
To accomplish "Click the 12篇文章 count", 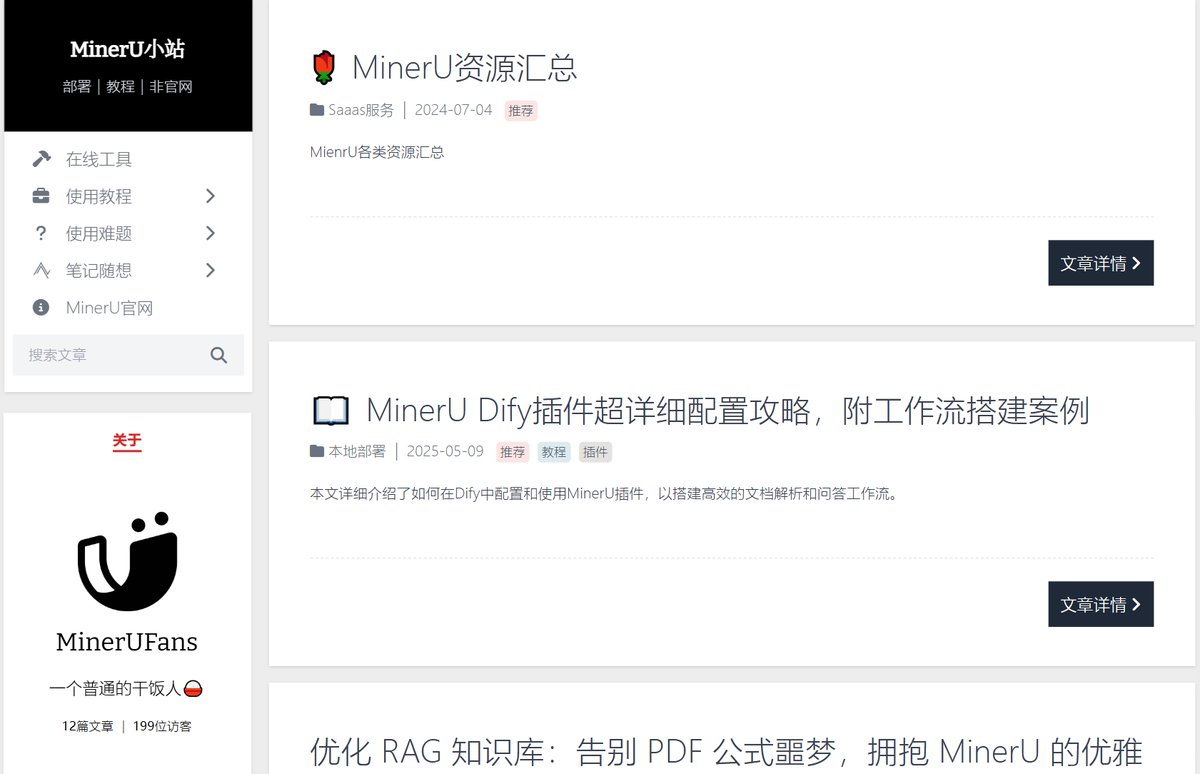I will [88, 726].
